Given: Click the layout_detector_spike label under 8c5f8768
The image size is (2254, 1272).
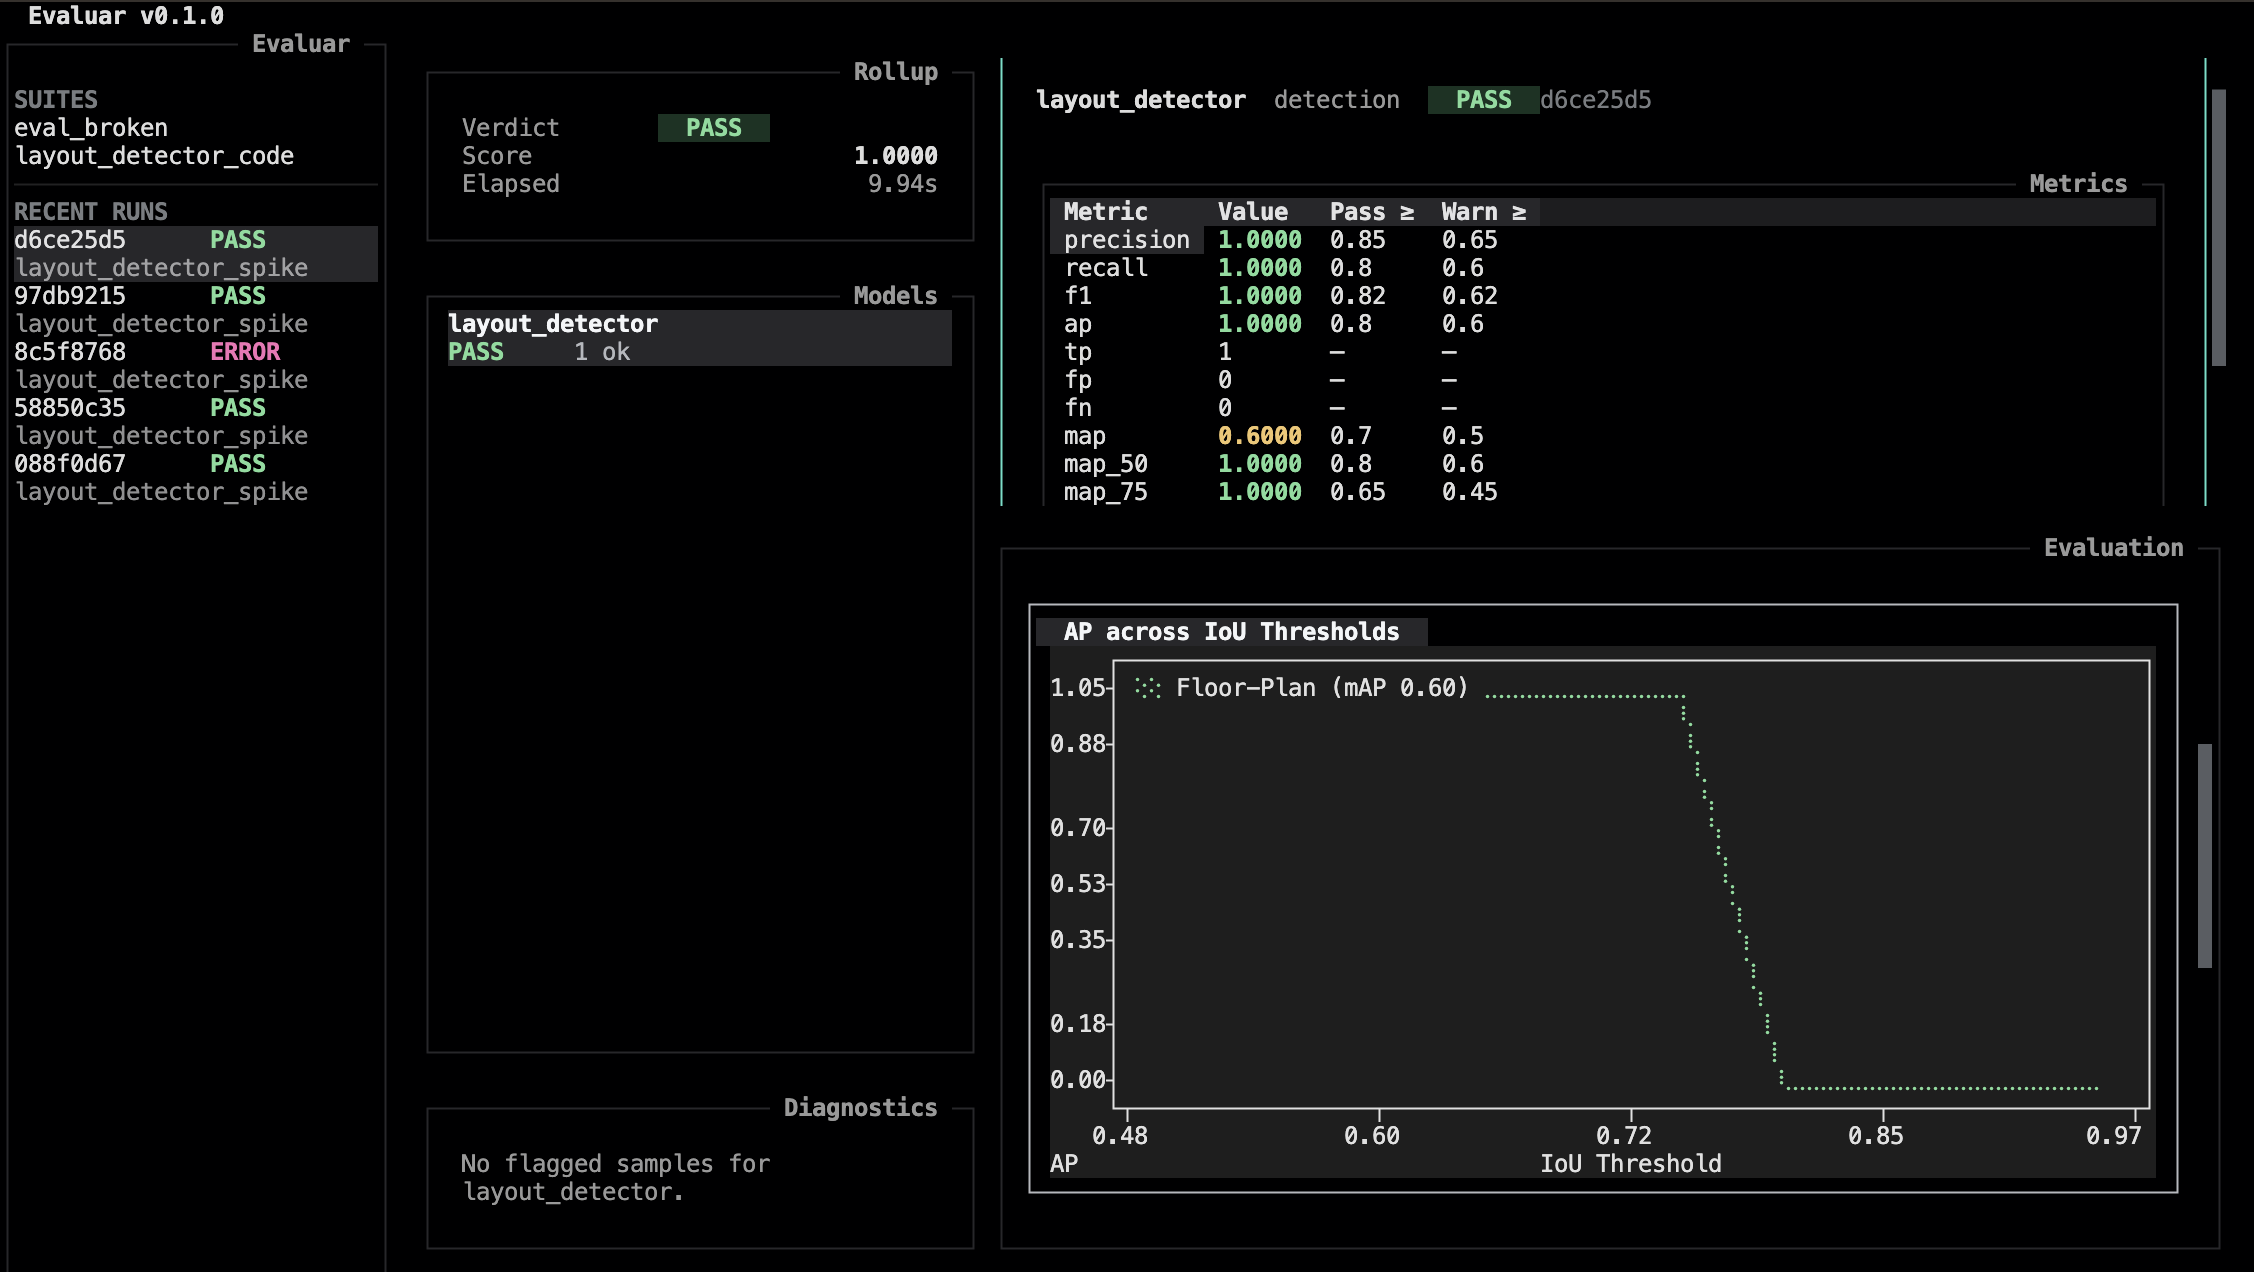Looking at the screenshot, I should [x=161, y=380].
